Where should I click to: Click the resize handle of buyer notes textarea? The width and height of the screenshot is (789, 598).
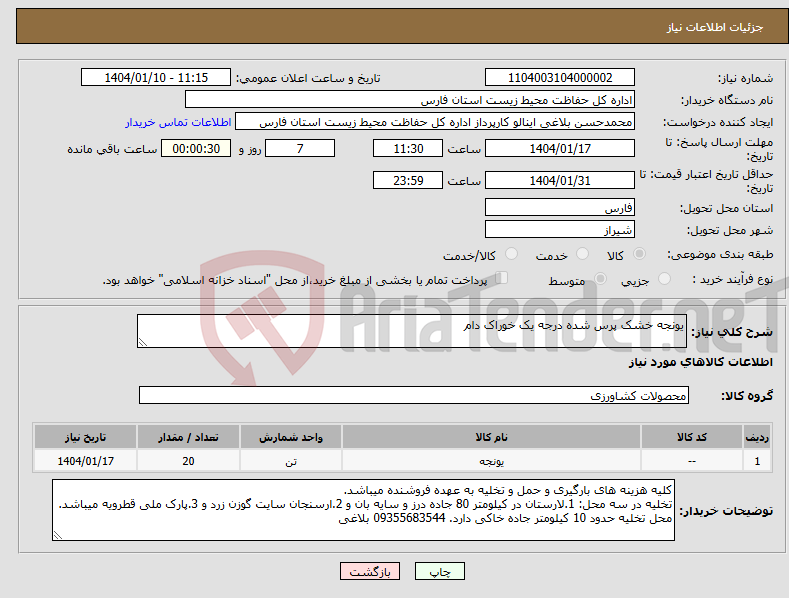[x=58, y=536]
